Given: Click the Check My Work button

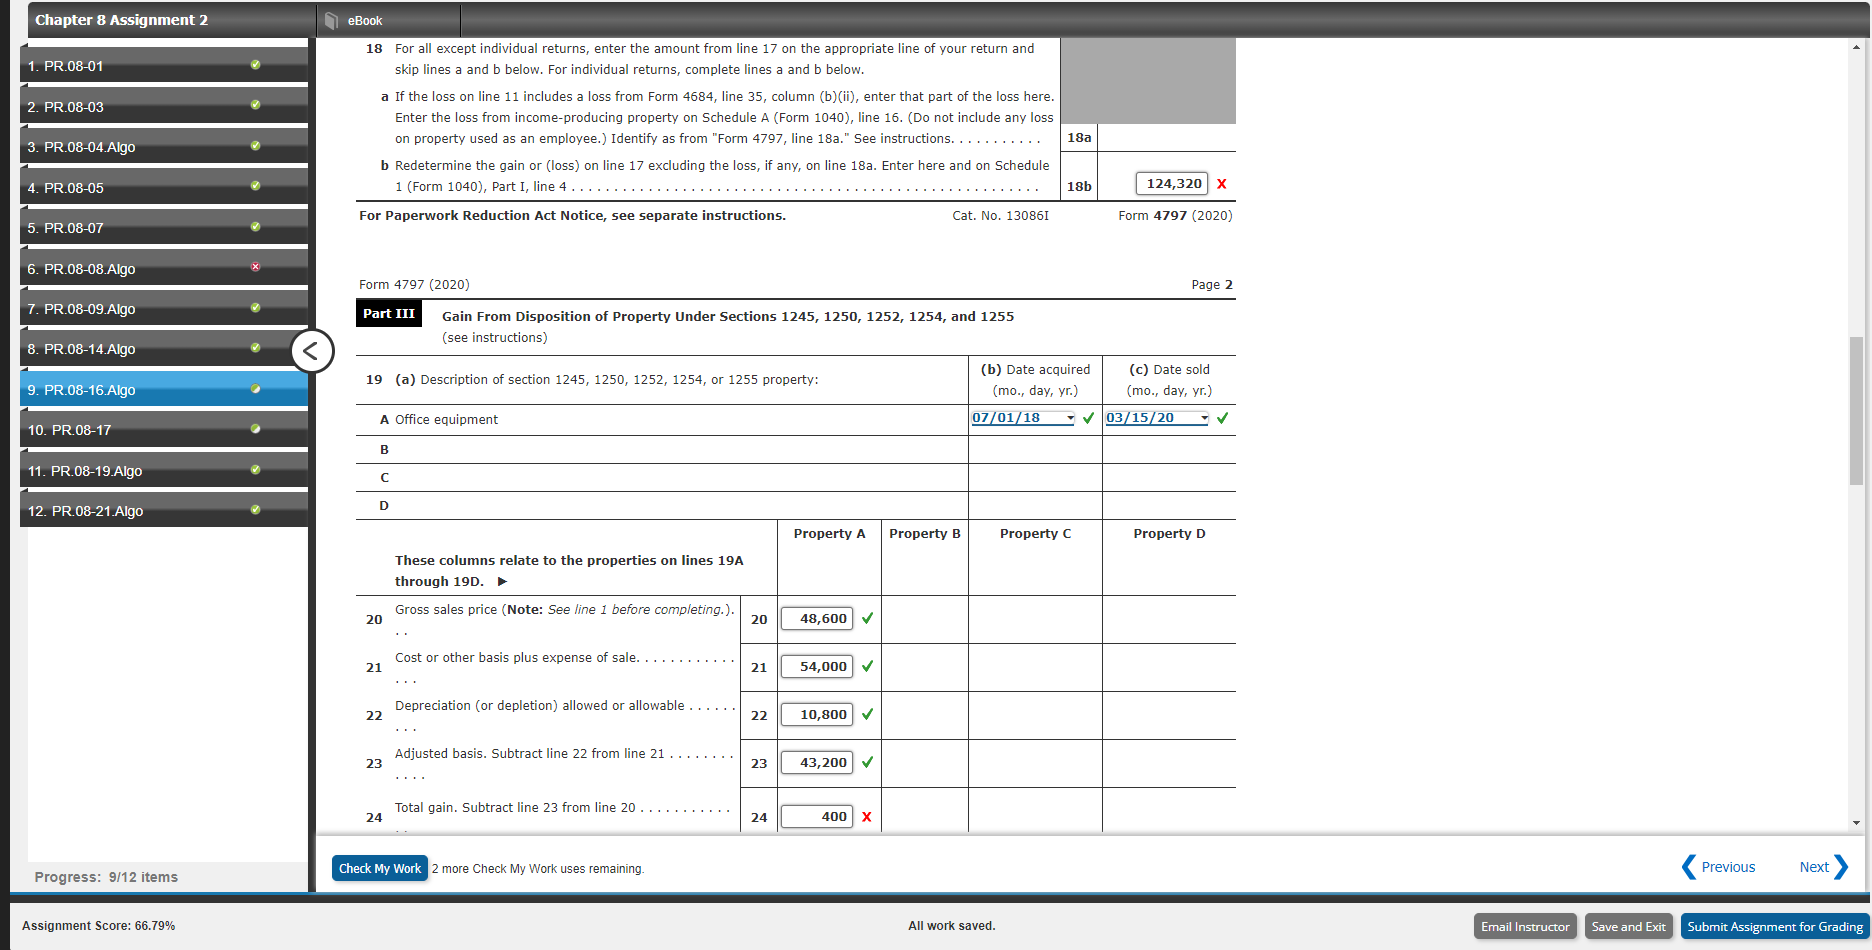Looking at the screenshot, I should [x=380, y=868].
